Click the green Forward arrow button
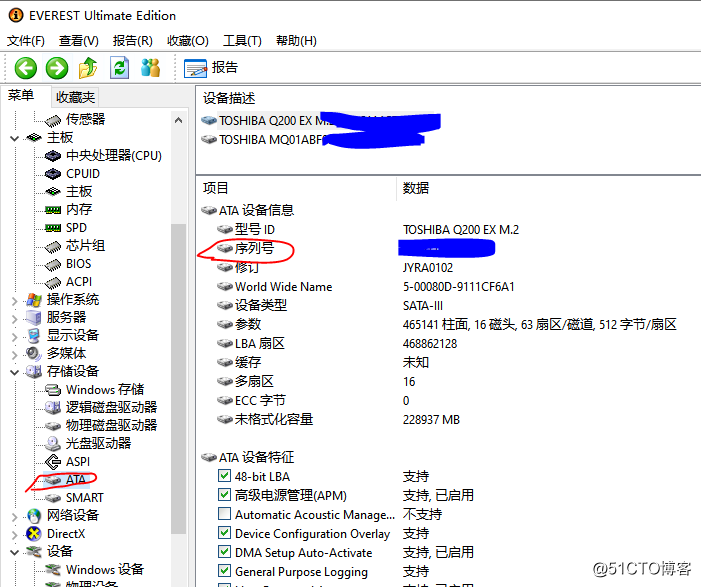Viewport: 701px width, 587px height. 57,68
